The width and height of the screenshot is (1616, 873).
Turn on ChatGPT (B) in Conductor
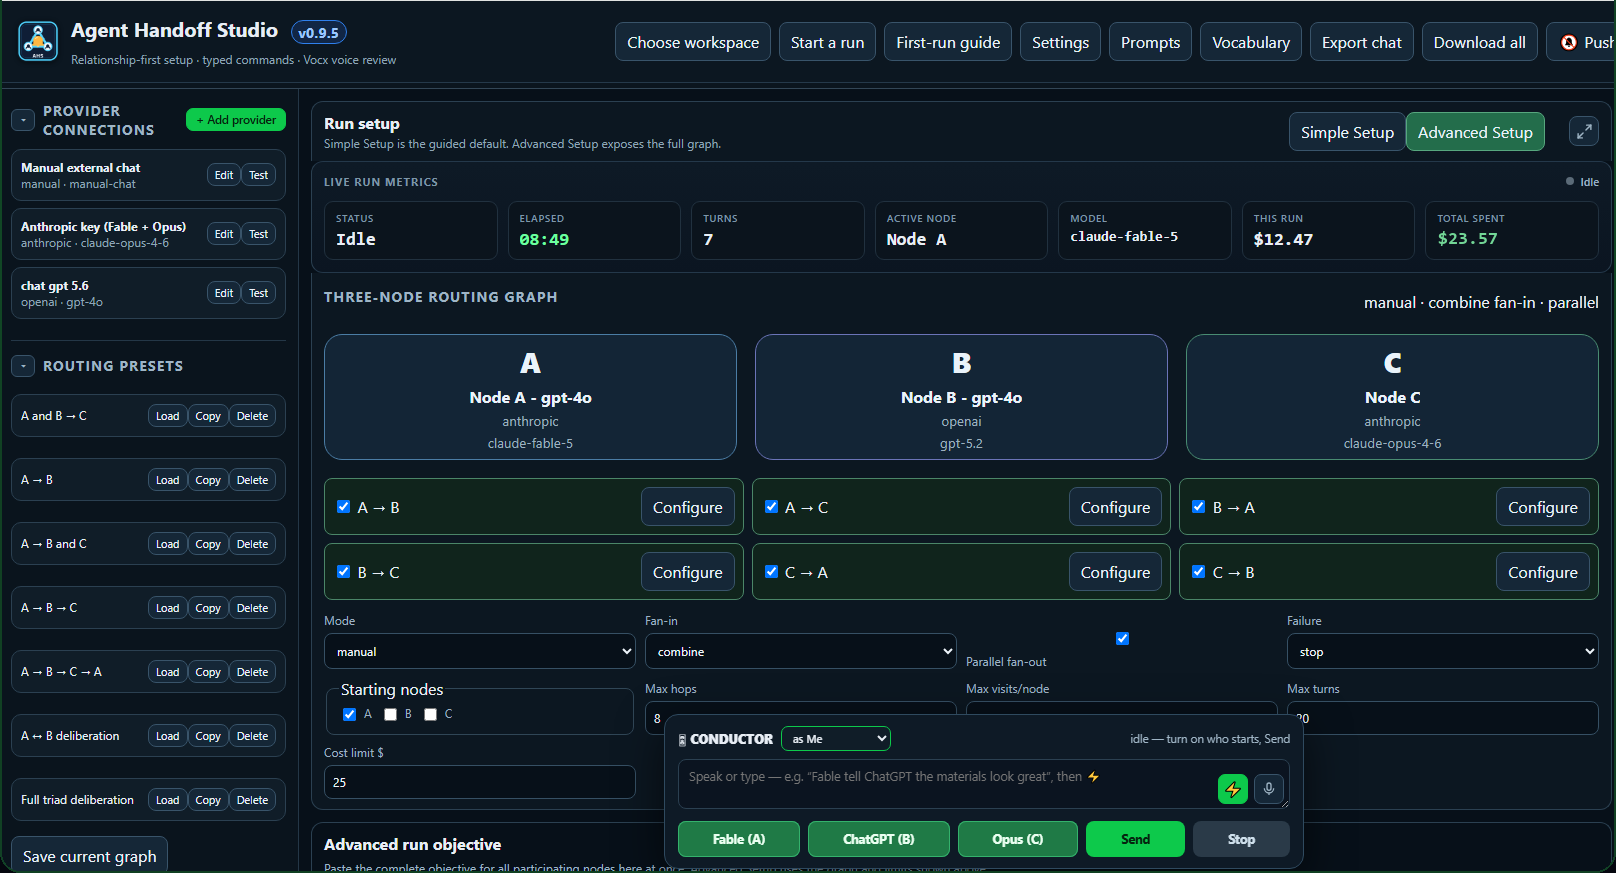(x=878, y=839)
